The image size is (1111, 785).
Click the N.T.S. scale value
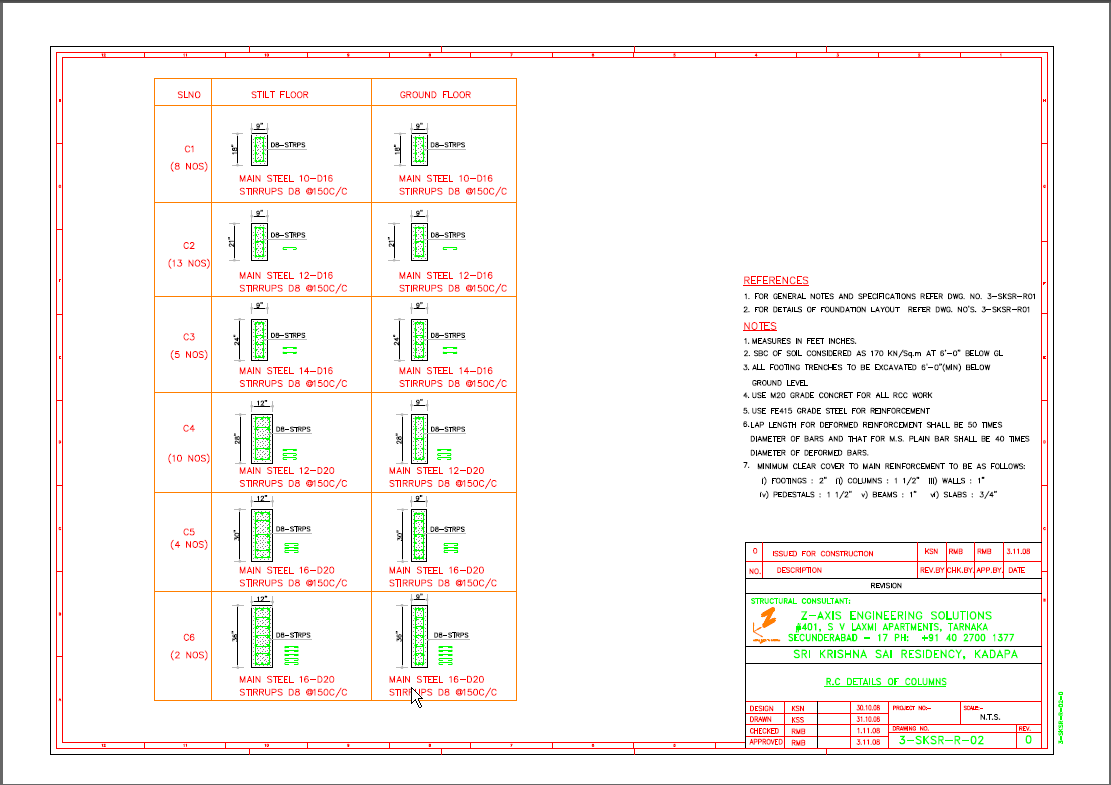pos(990,717)
